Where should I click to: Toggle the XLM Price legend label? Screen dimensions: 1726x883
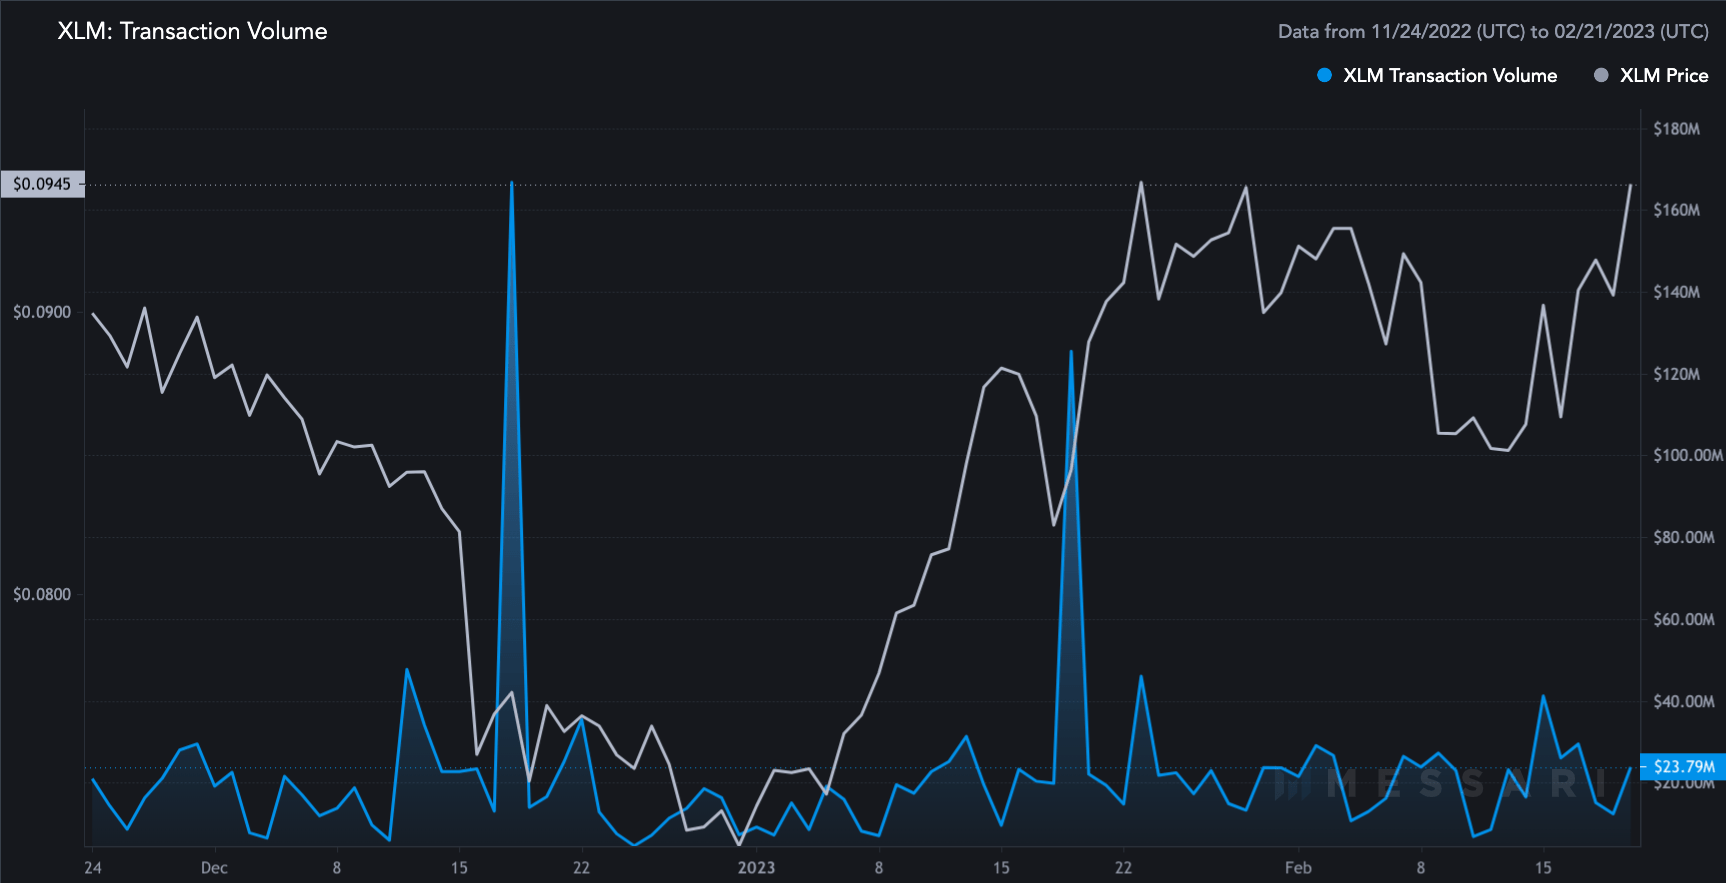coord(1664,75)
